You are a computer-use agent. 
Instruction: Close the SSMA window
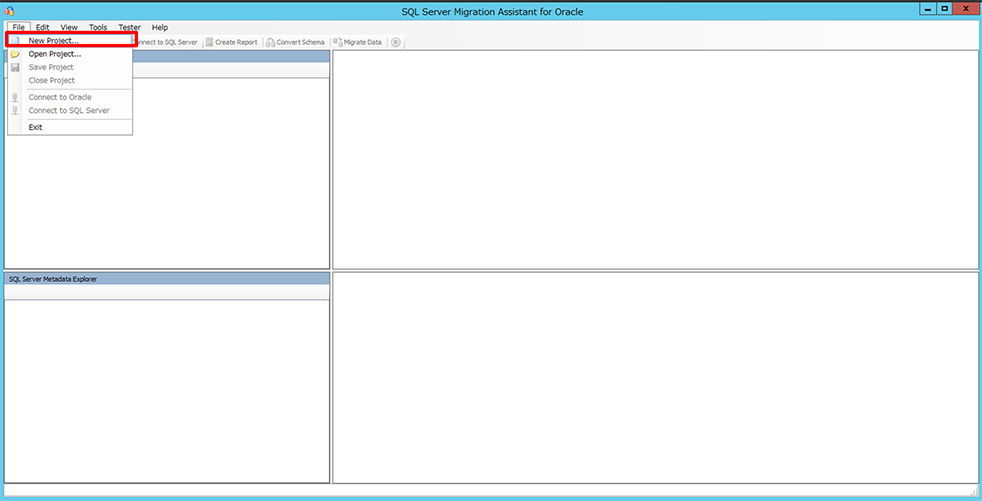(x=966, y=9)
